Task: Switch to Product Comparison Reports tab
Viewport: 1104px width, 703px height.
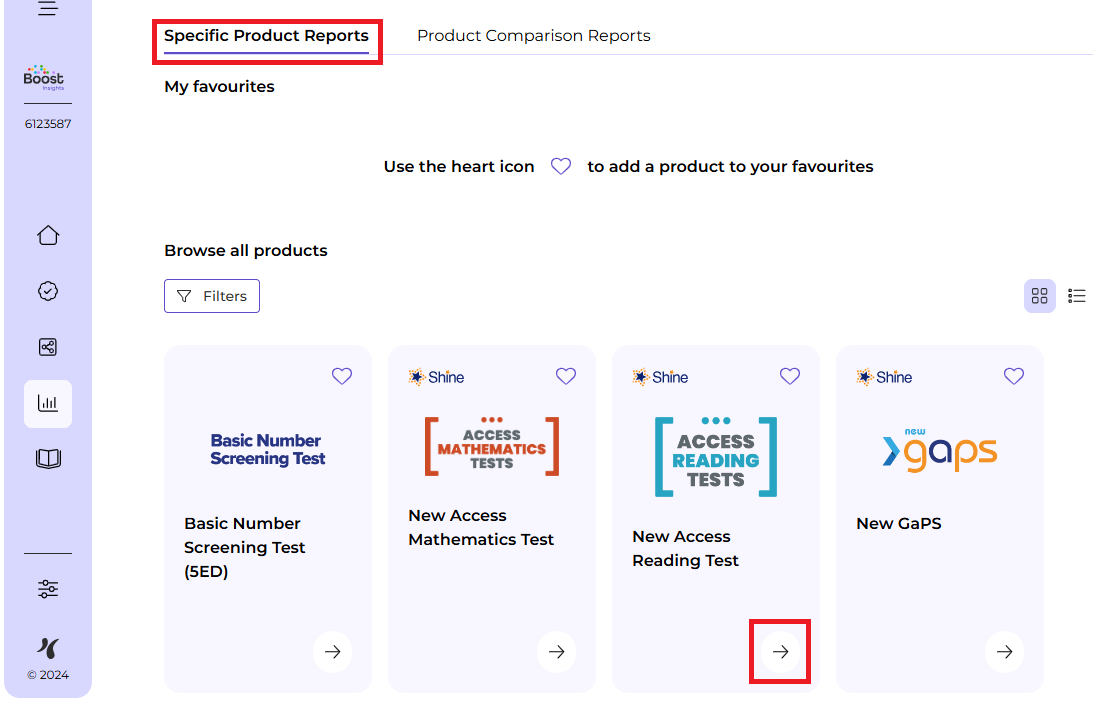Action: click(533, 36)
